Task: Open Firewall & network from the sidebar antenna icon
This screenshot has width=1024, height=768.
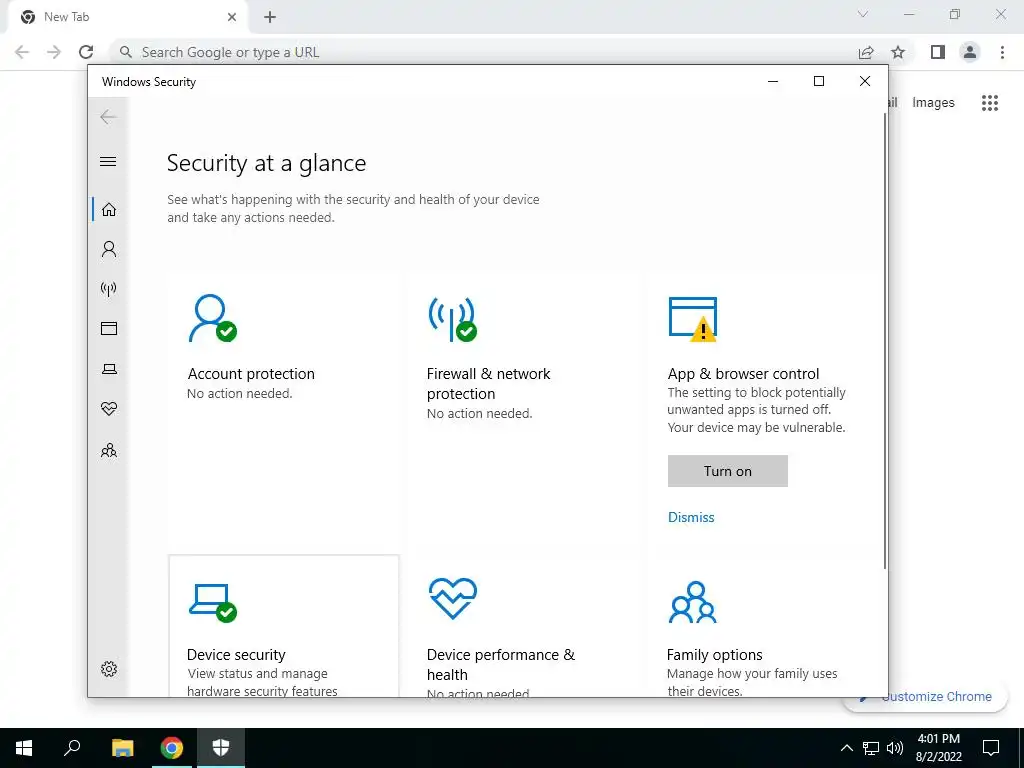Action: coord(109,289)
